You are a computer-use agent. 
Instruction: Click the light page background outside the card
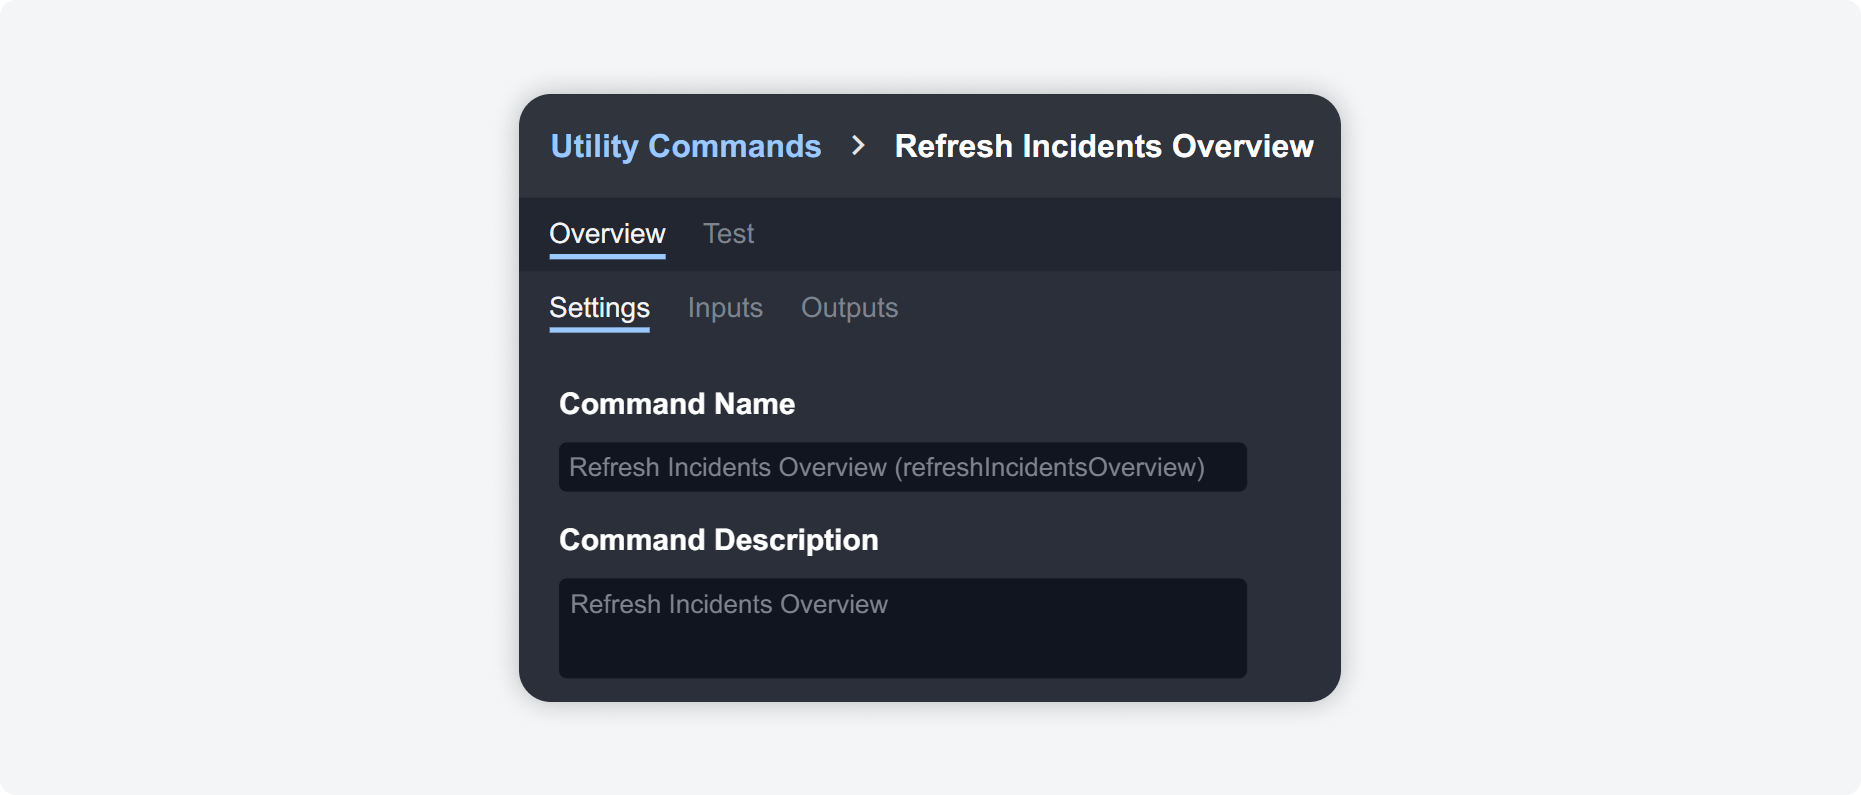click(250, 400)
